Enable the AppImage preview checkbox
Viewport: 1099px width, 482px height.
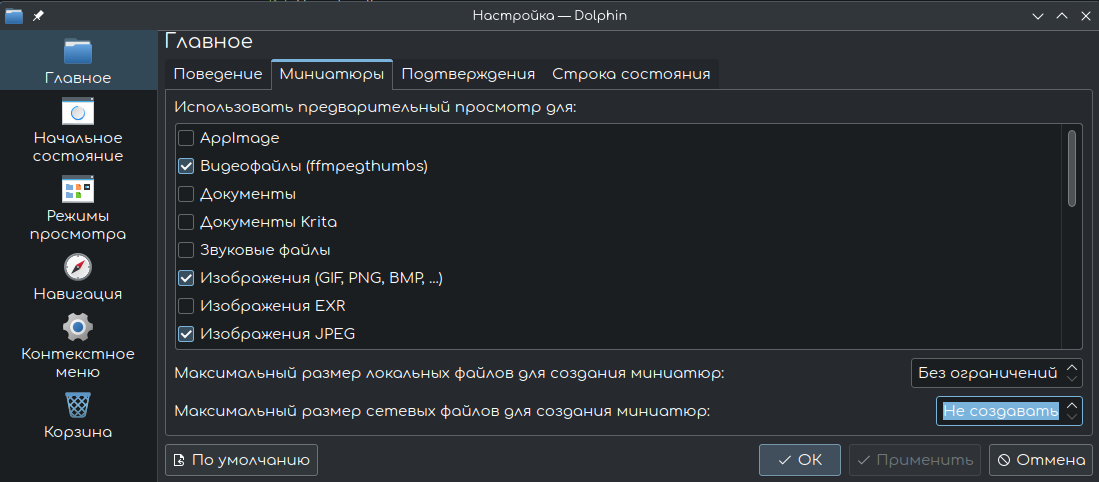(x=185, y=138)
